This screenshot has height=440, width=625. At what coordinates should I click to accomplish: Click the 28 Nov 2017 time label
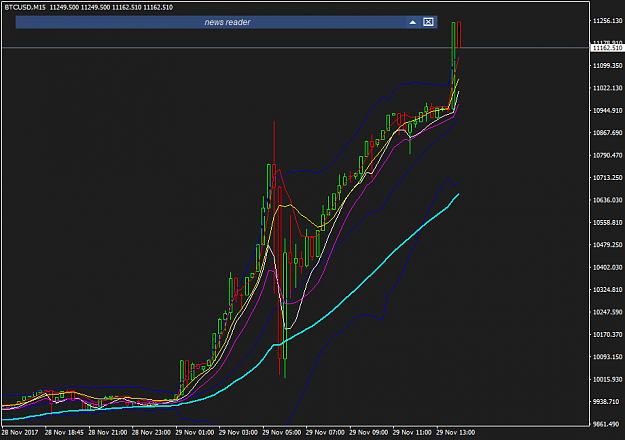(x=20, y=432)
